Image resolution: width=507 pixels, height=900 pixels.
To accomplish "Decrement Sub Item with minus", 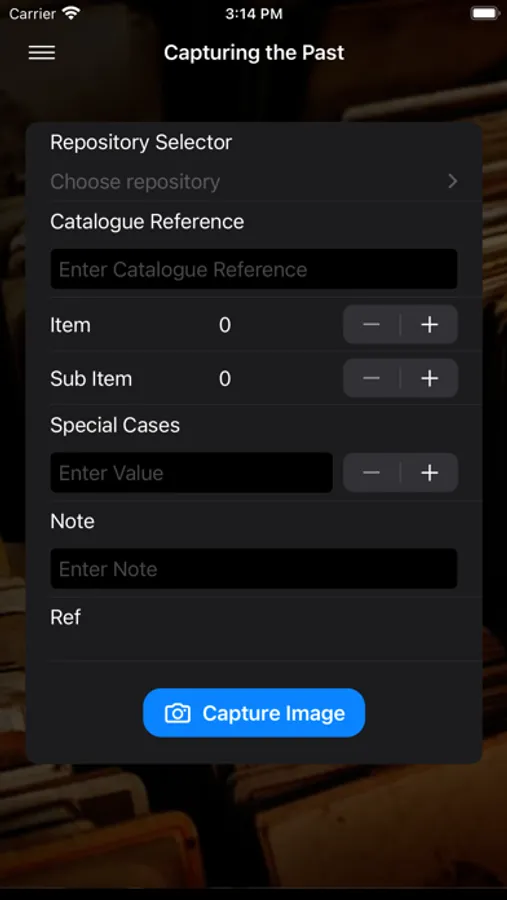I will [371, 378].
